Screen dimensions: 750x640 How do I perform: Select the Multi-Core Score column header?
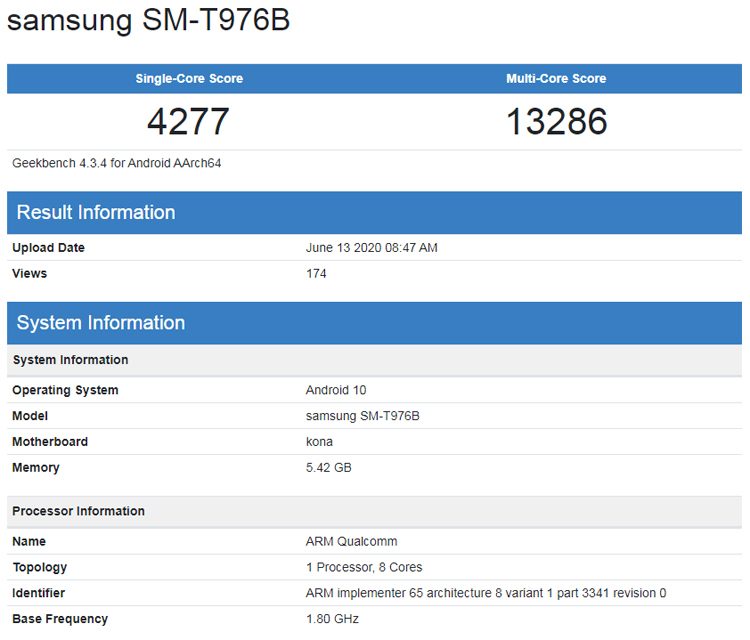(556, 79)
